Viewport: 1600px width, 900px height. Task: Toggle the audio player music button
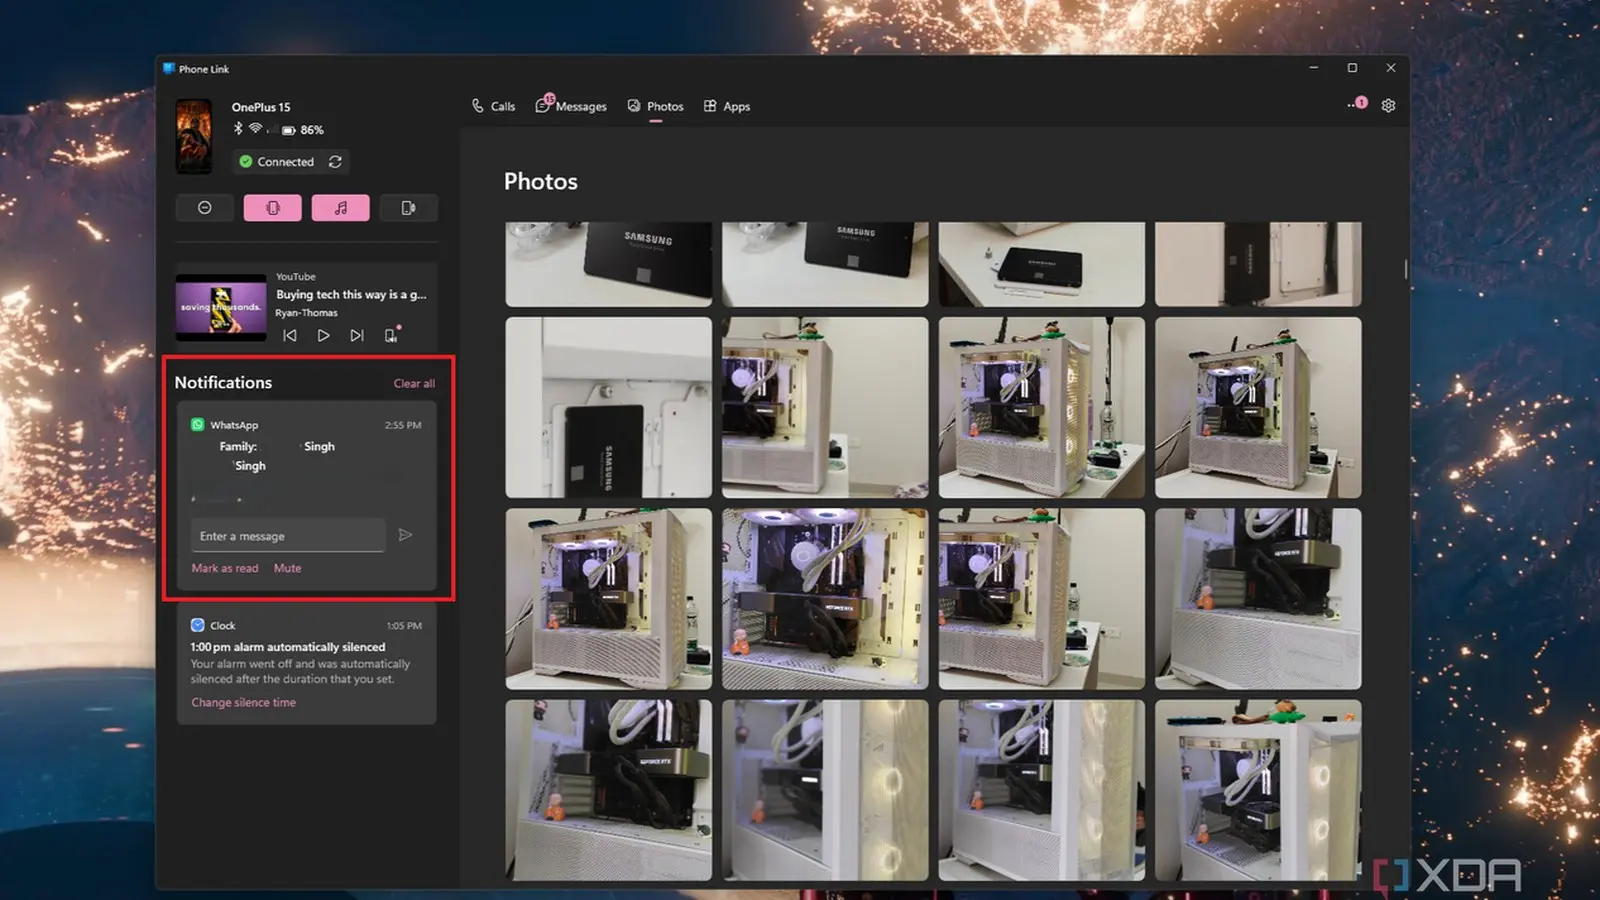pos(340,208)
